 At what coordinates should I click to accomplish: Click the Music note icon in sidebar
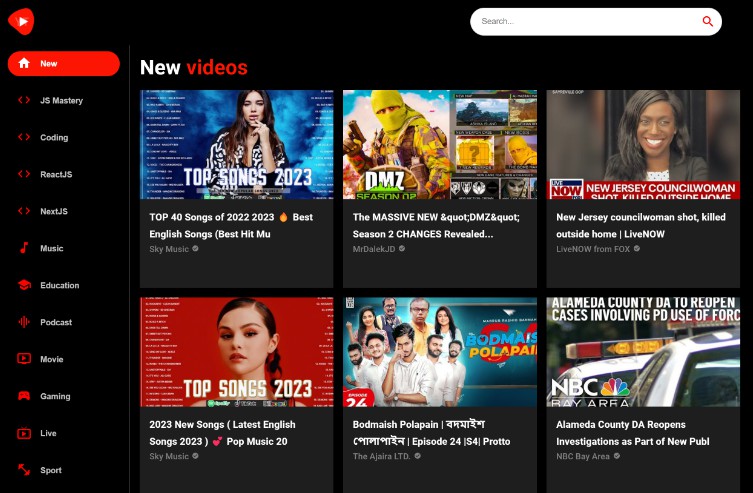(x=24, y=248)
